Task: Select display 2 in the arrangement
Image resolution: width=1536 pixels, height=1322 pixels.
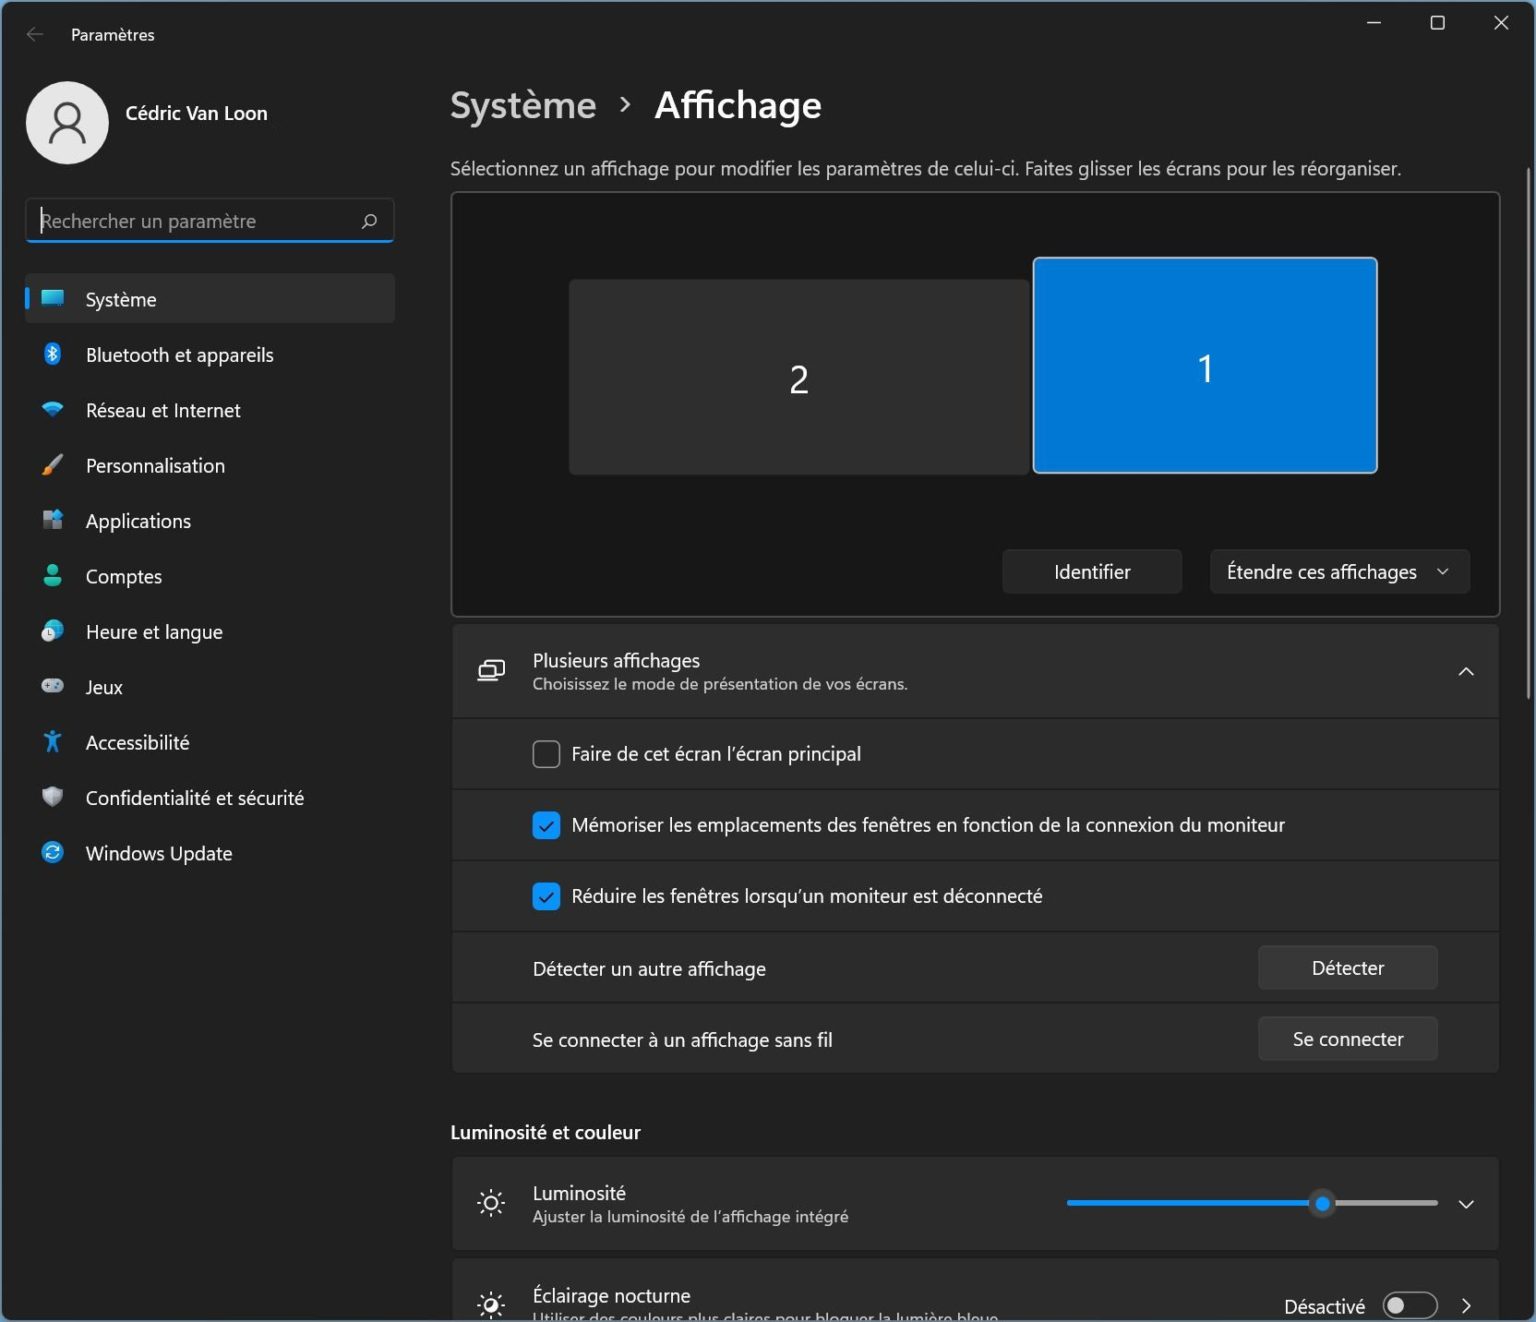Action: click(799, 377)
